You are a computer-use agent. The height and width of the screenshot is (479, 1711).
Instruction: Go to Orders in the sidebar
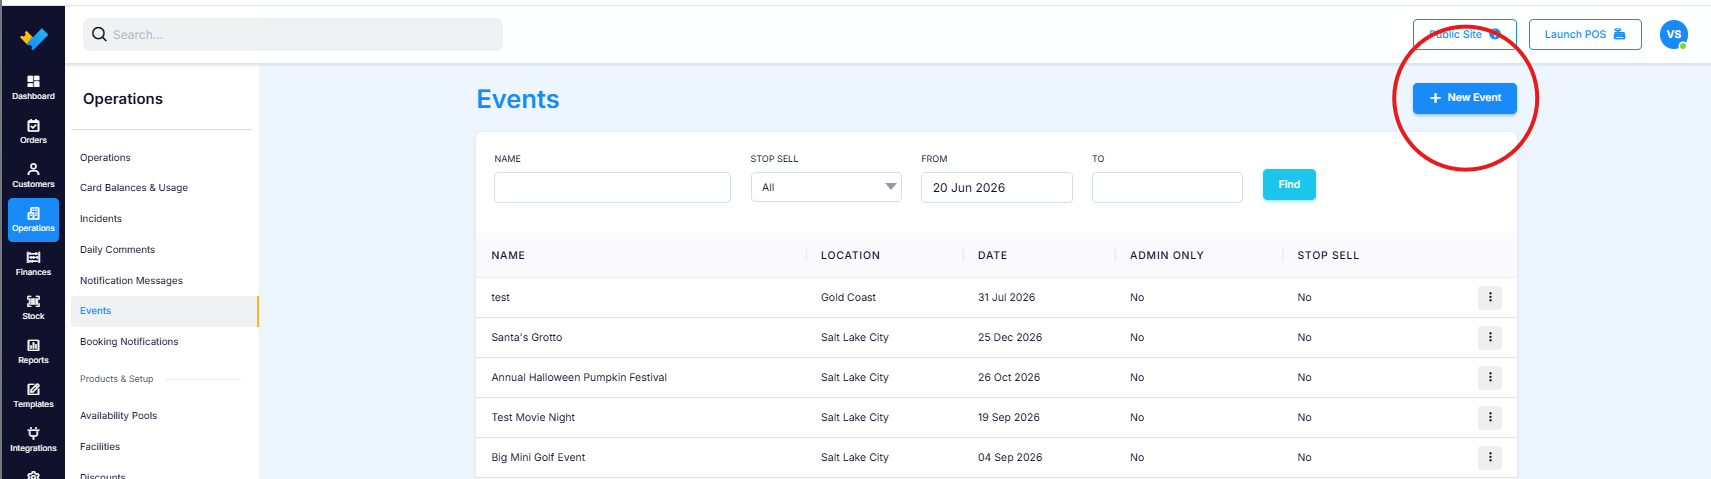33,131
